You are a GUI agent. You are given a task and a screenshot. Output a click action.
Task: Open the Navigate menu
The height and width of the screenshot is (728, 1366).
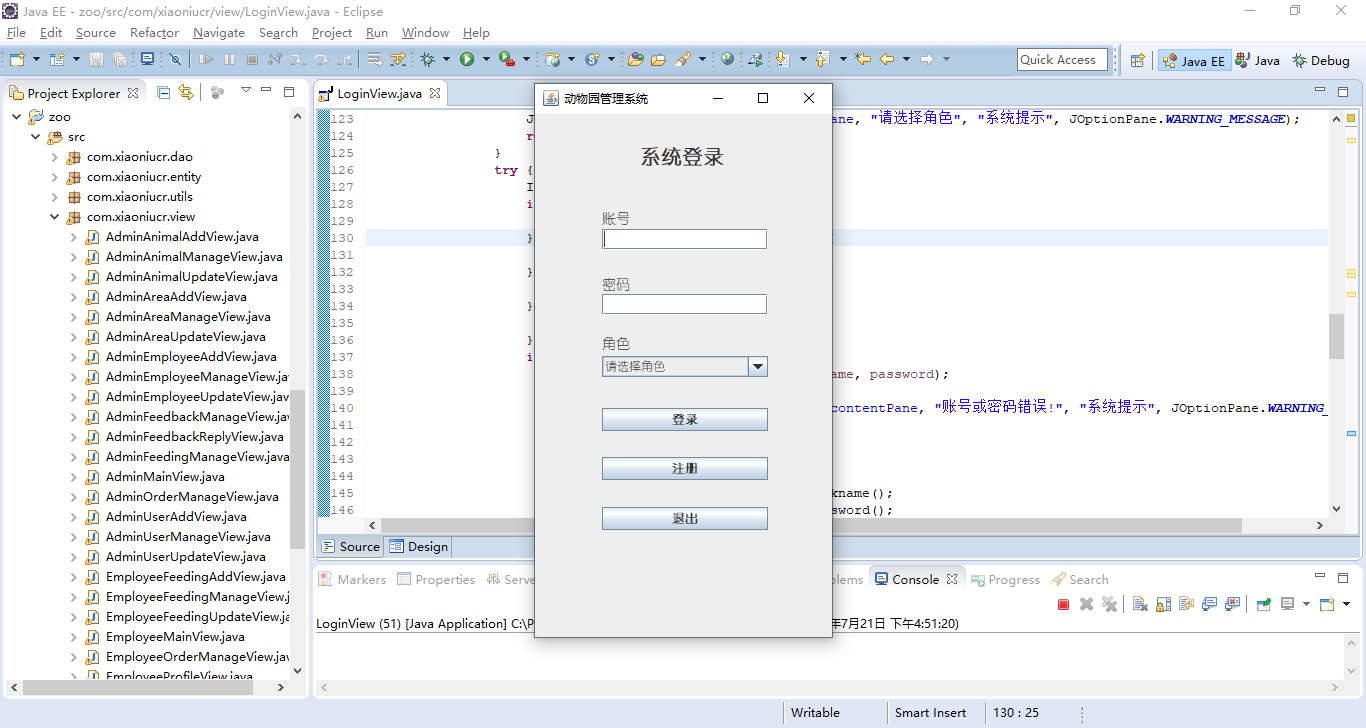pos(218,33)
